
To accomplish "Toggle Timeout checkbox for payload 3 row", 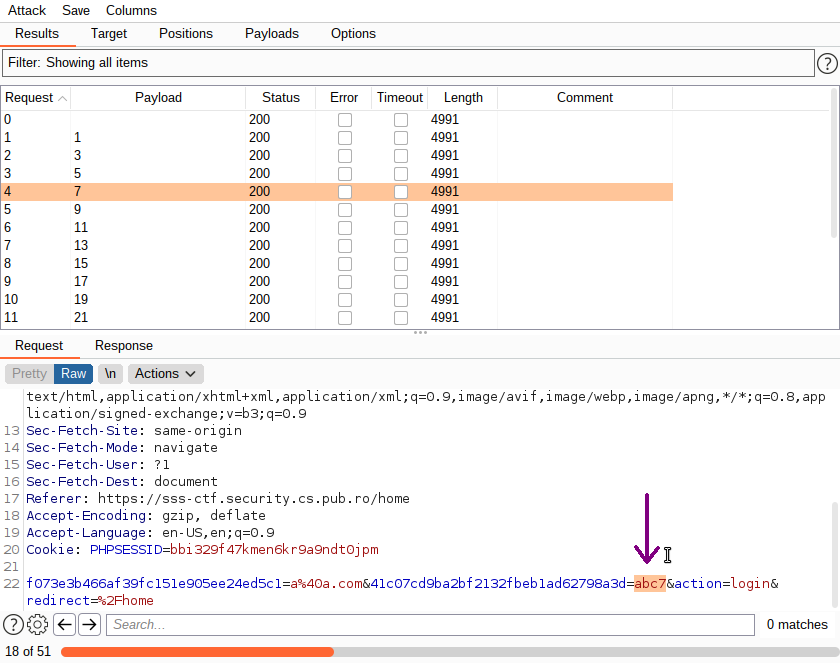I will pyautogui.click(x=401, y=156).
